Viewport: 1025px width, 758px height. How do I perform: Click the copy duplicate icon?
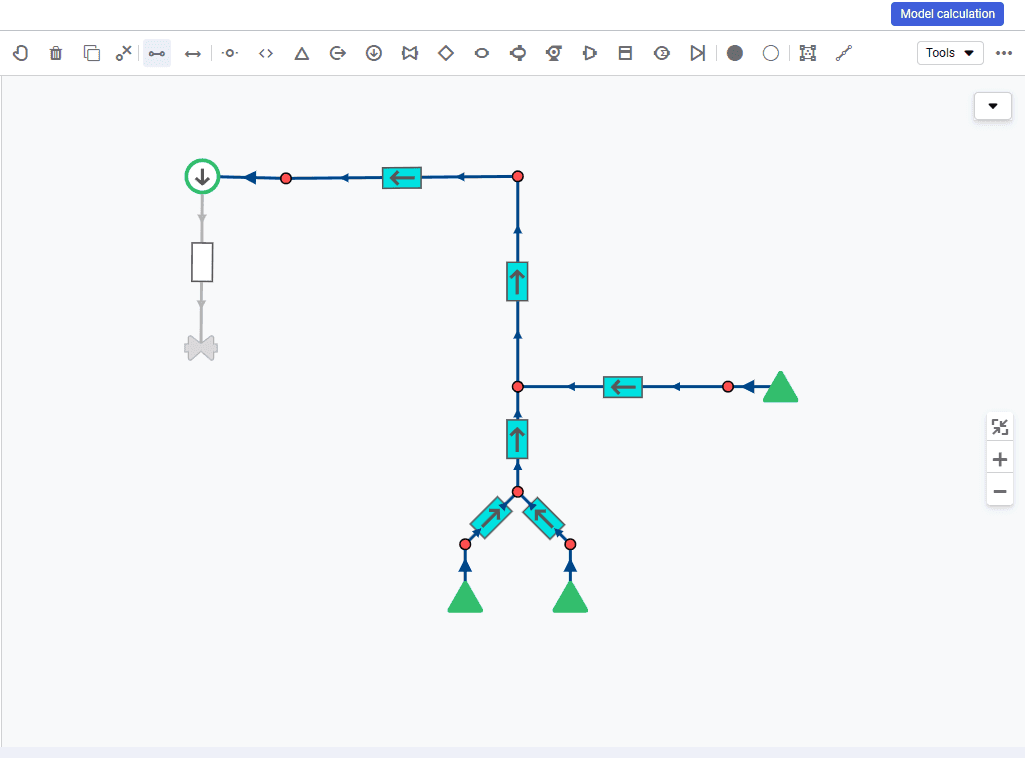coord(92,53)
